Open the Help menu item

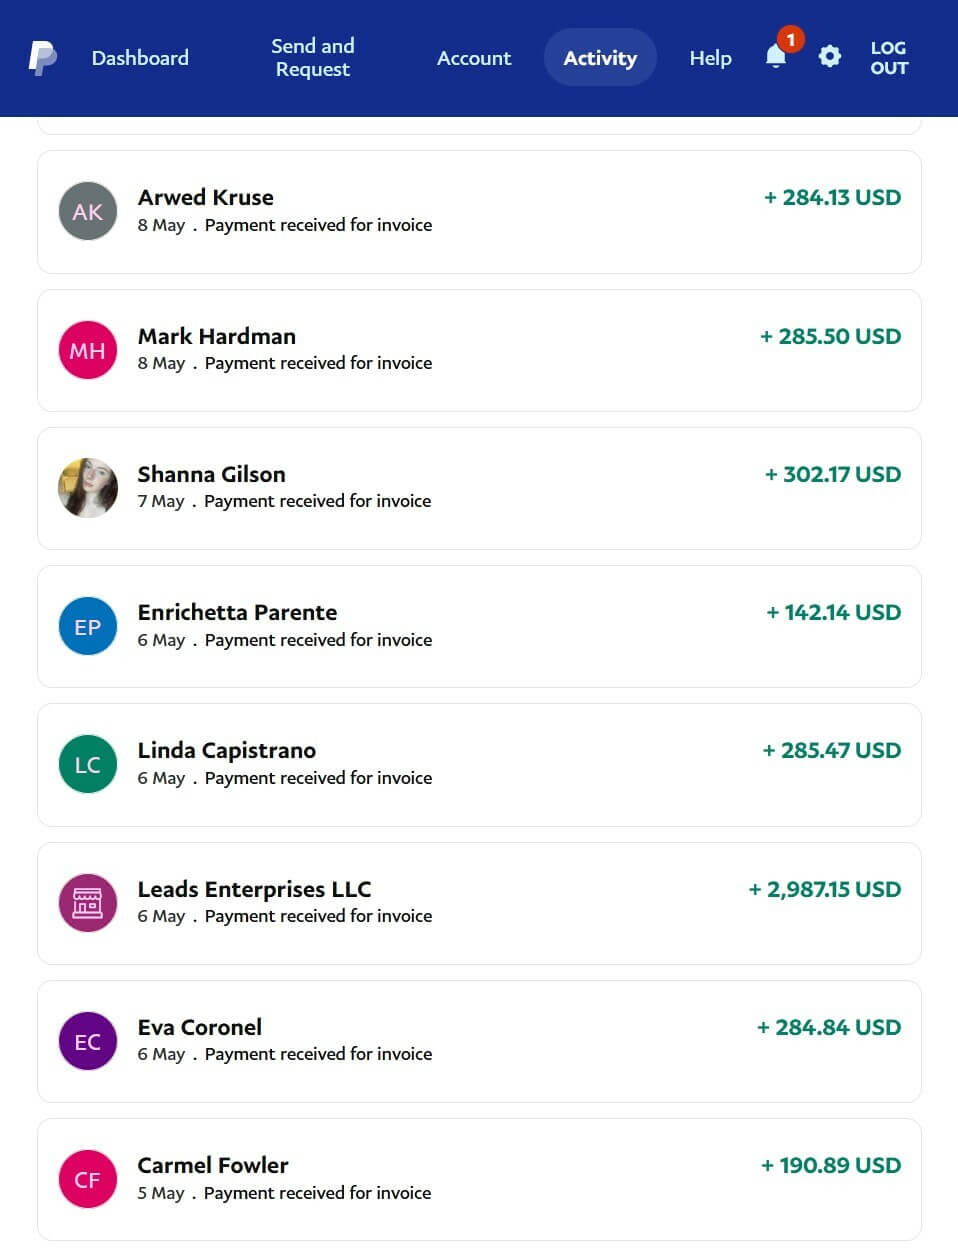click(x=710, y=58)
